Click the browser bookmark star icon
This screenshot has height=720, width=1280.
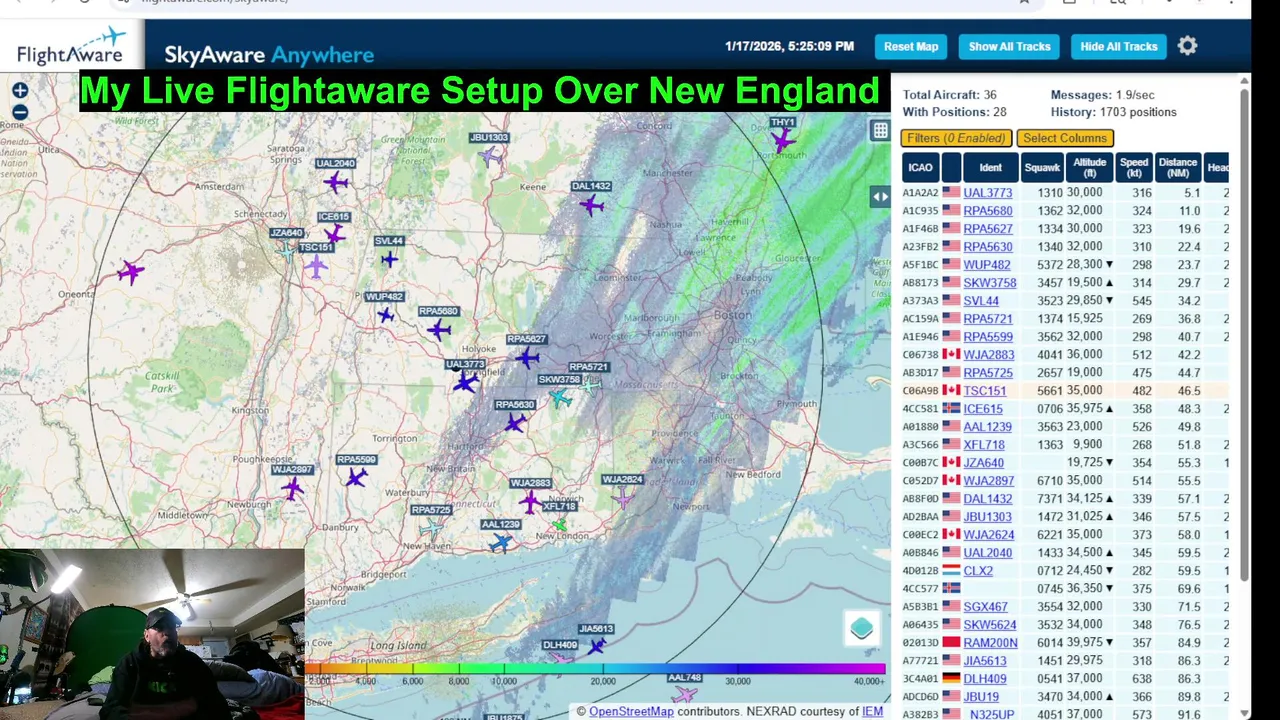click(1024, 2)
